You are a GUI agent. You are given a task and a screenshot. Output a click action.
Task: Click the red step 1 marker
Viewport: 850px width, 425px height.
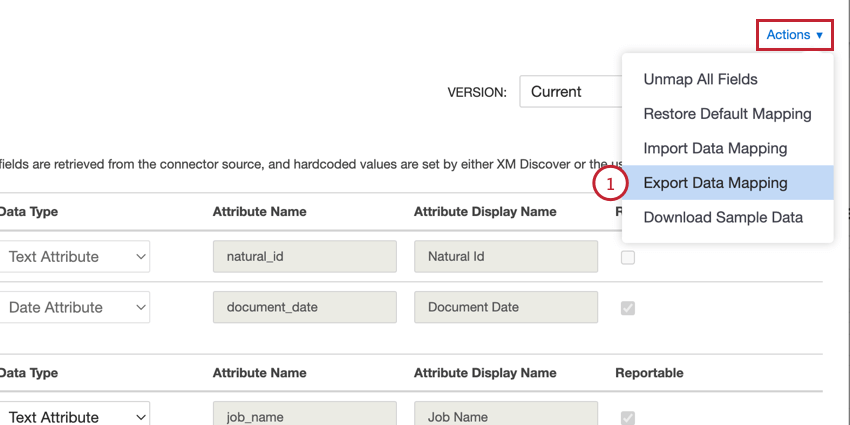[609, 183]
